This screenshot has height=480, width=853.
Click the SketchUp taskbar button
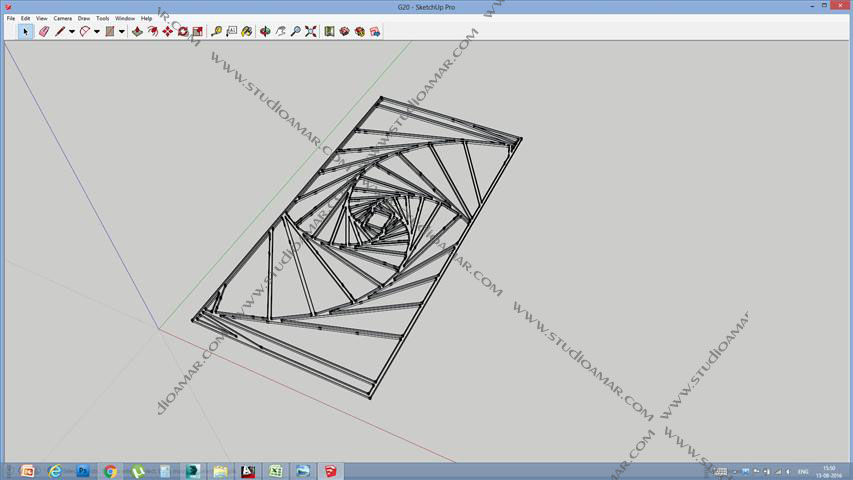pyautogui.click(x=331, y=471)
